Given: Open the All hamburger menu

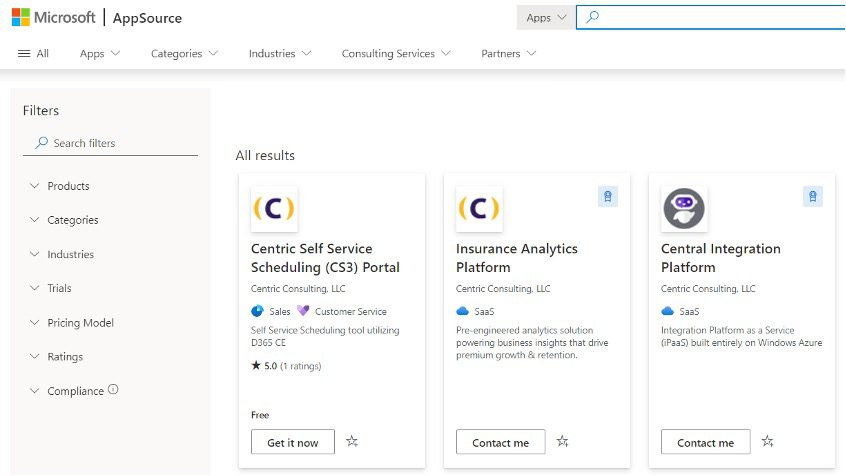Looking at the screenshot, I should (33, 54).
